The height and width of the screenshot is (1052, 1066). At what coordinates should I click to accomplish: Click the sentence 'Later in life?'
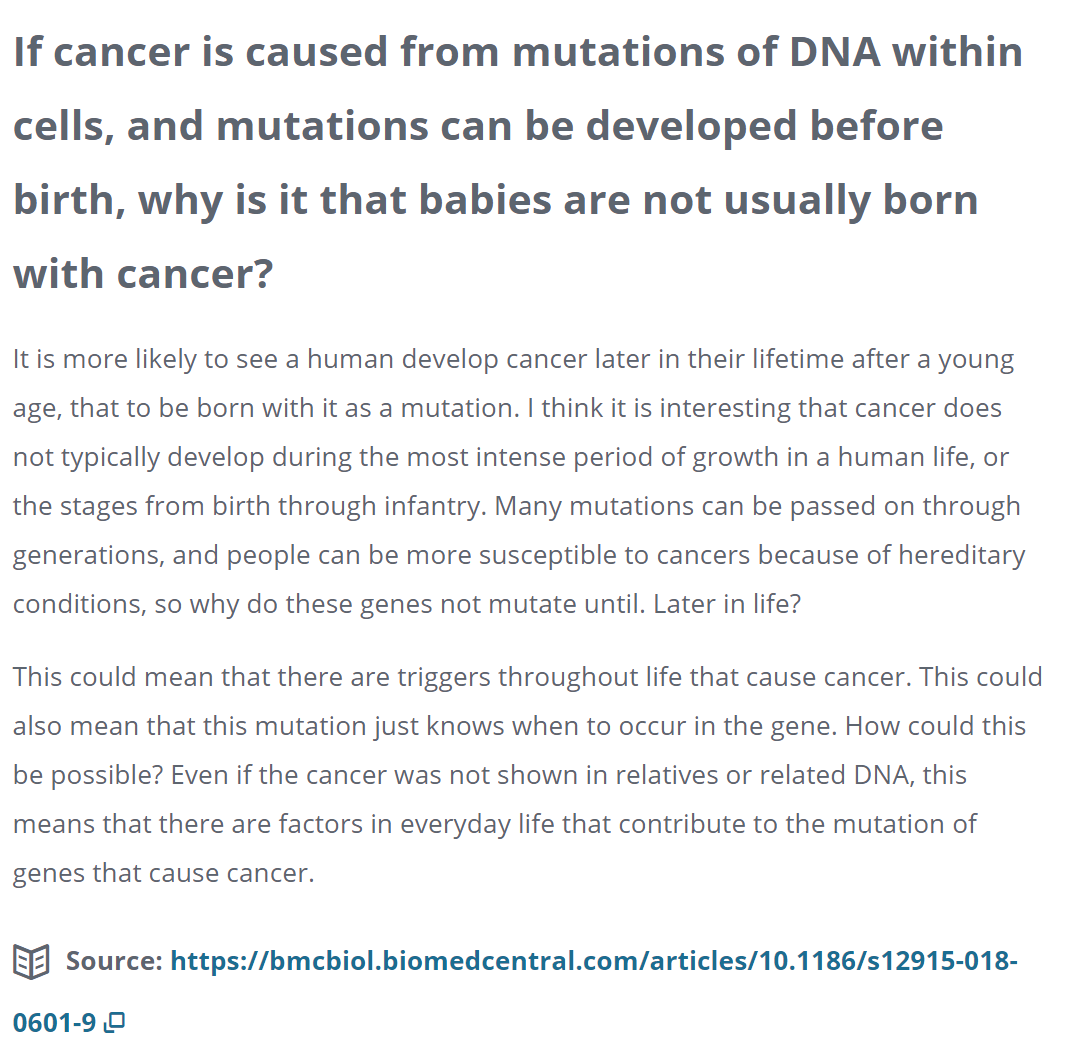[x=727, y=604]
